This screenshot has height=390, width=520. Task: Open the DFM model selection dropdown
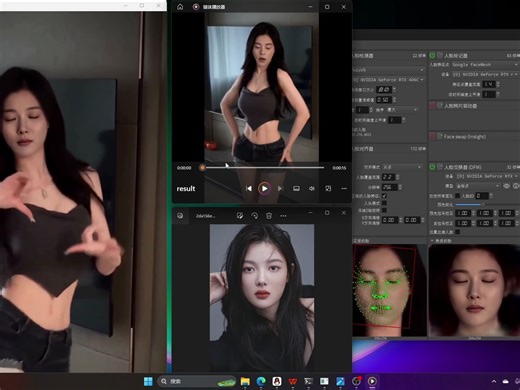[478, 186]
